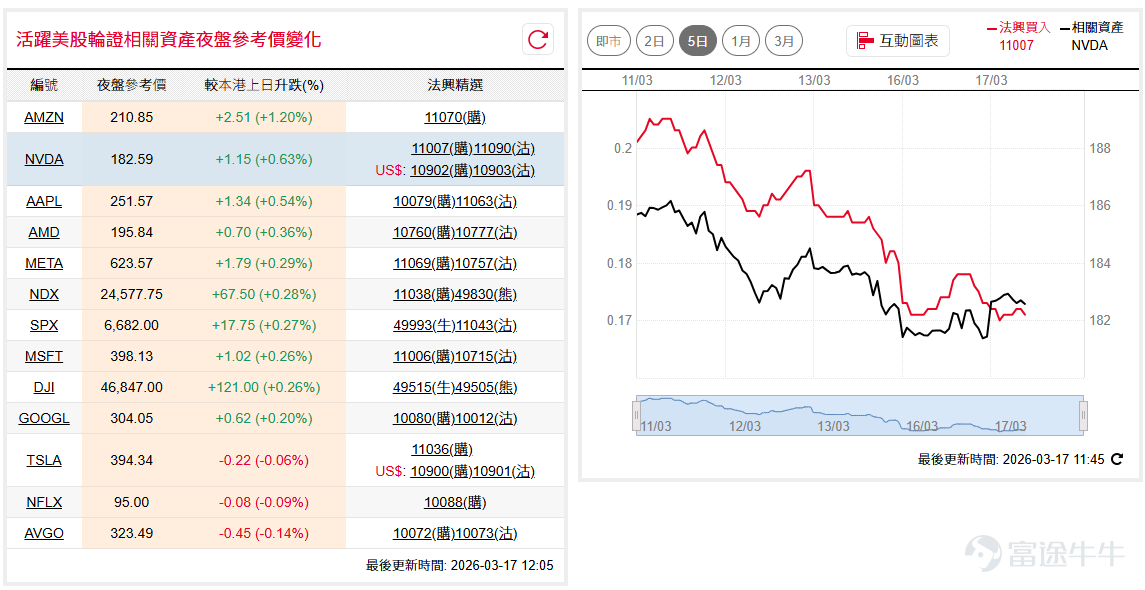The height and width of the screenshot is (590, 1145).
Task: Open NDX bear contract 49830
Action: pos(486,294)
